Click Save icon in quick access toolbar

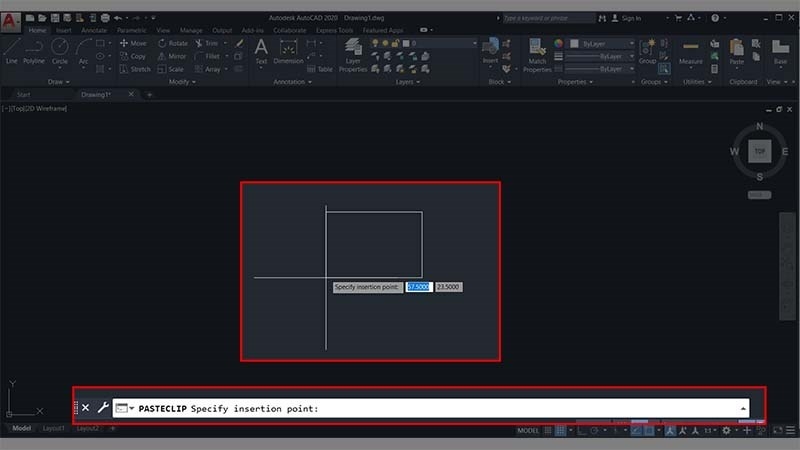pyautogui.click(x=55, y=18)
